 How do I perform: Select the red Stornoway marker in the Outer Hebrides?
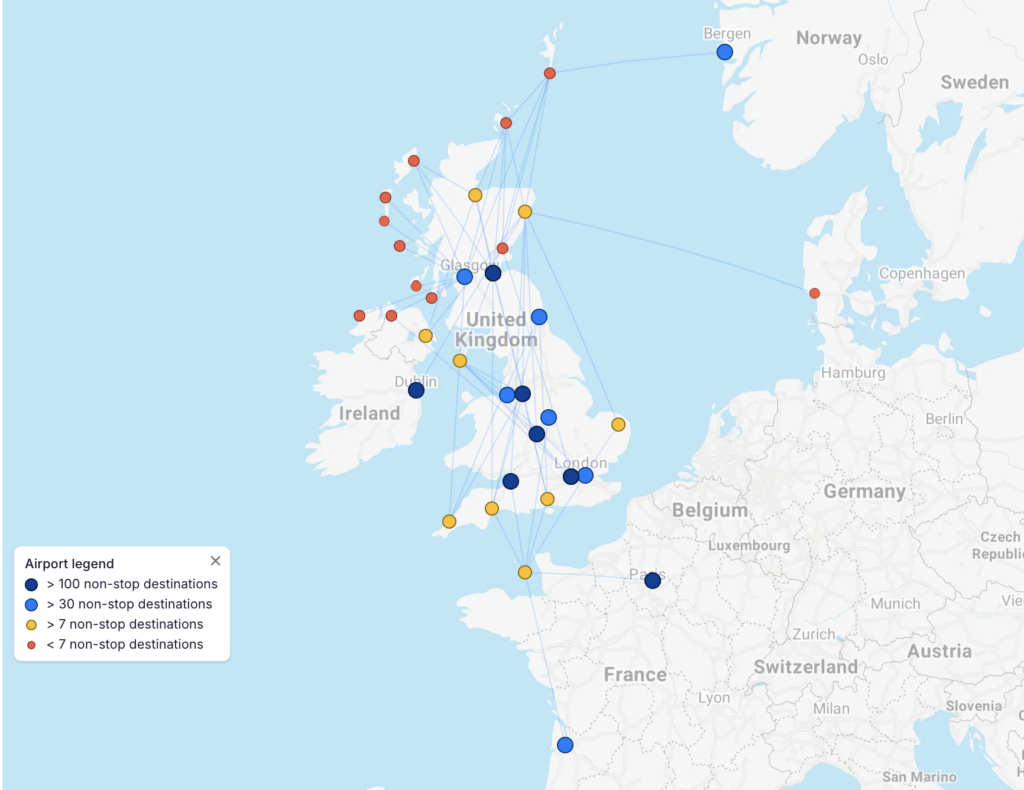pos(413,161)
